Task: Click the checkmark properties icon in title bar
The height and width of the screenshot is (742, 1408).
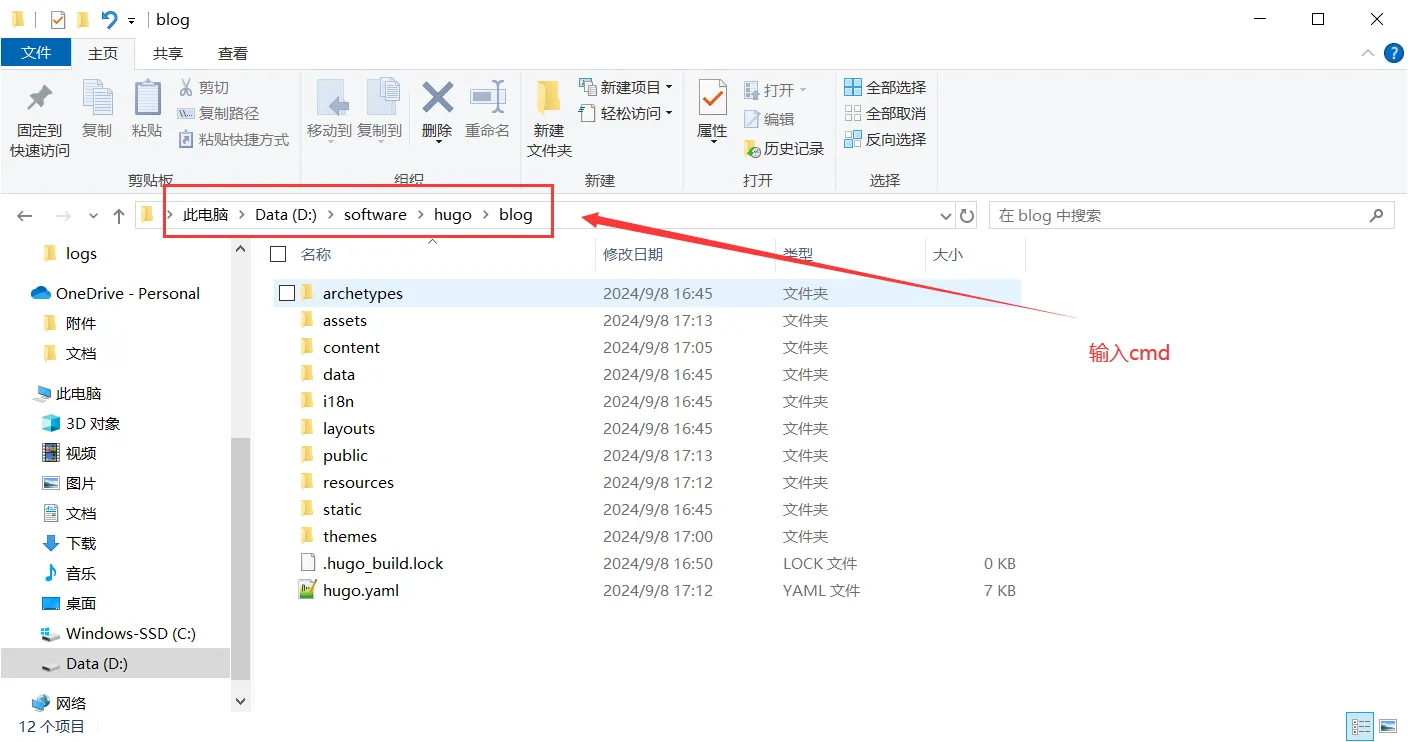Action: 58,19
